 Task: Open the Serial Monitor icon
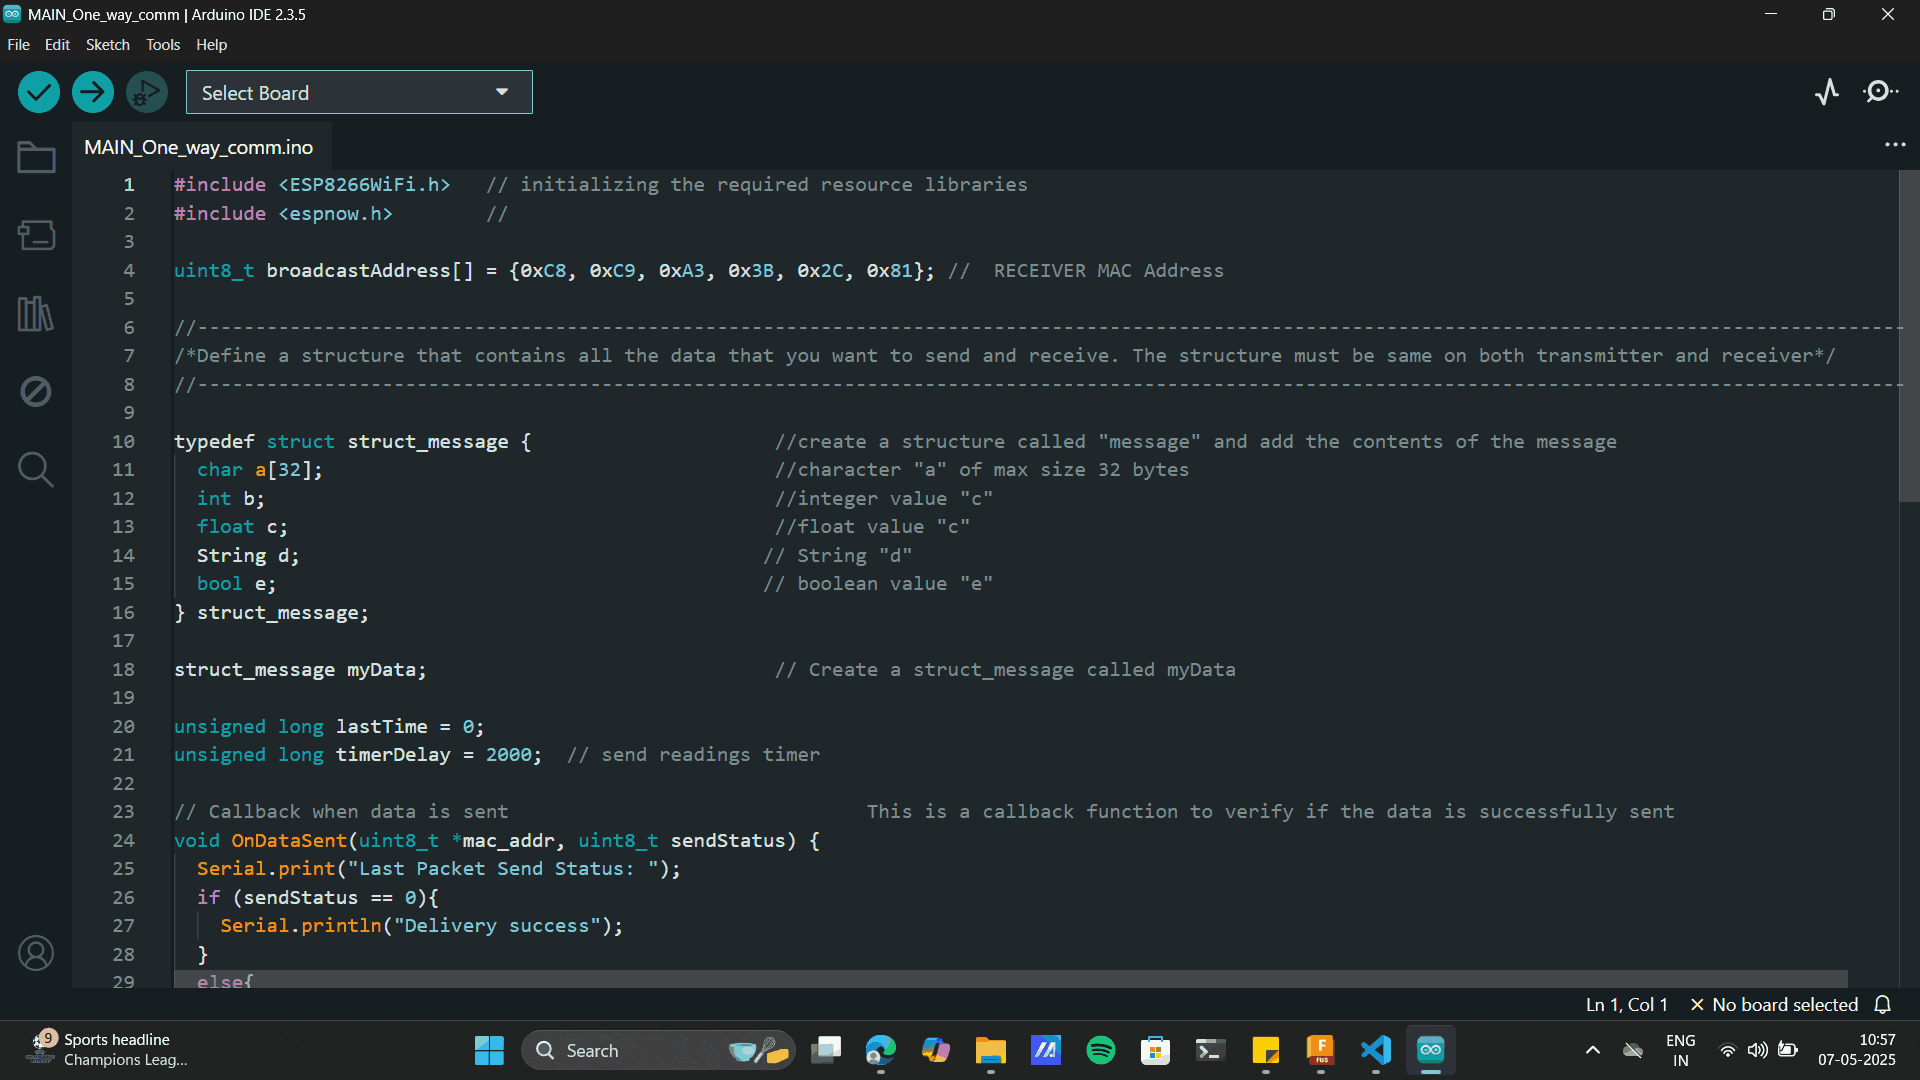click(x=1881, y=92)
